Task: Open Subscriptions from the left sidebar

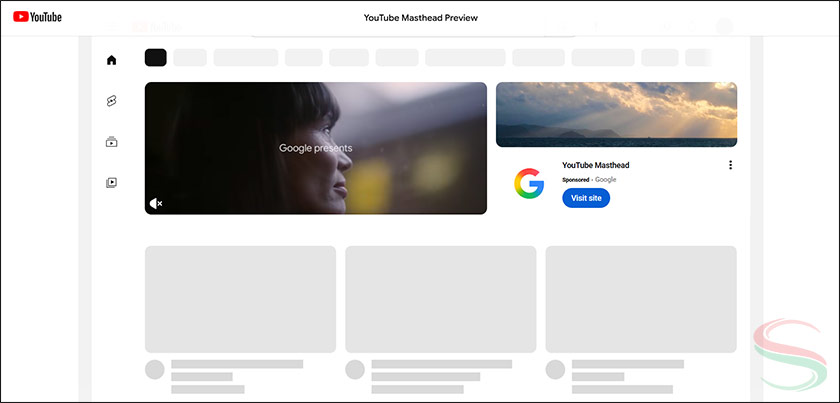Action: tap(111, 142)
